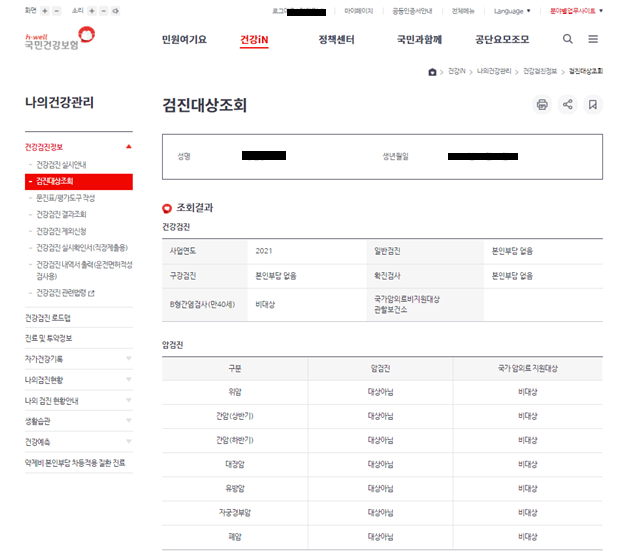Open 건강검진 실시안내 in sidebar
The height and width of the screenshot is (554, 640).
[61, 165]
